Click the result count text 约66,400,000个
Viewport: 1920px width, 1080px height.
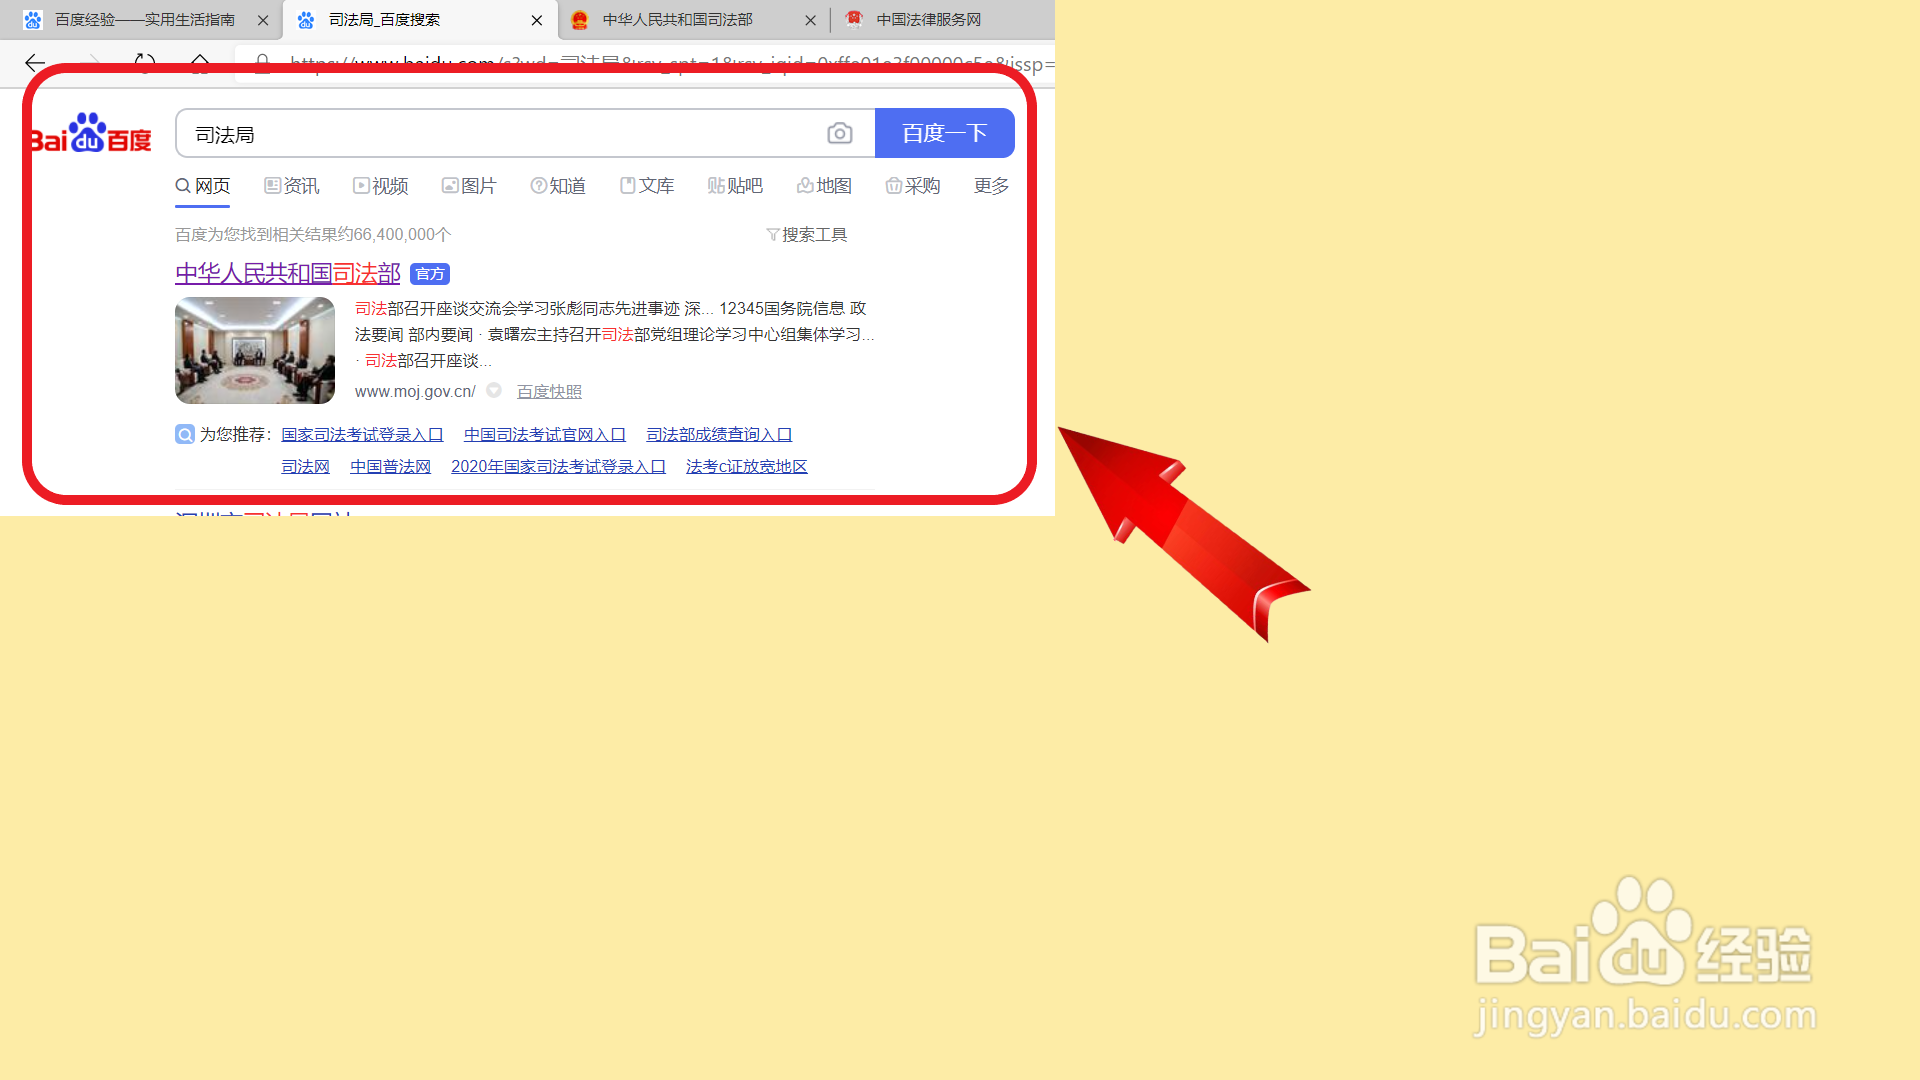click(x=394, y=235)
